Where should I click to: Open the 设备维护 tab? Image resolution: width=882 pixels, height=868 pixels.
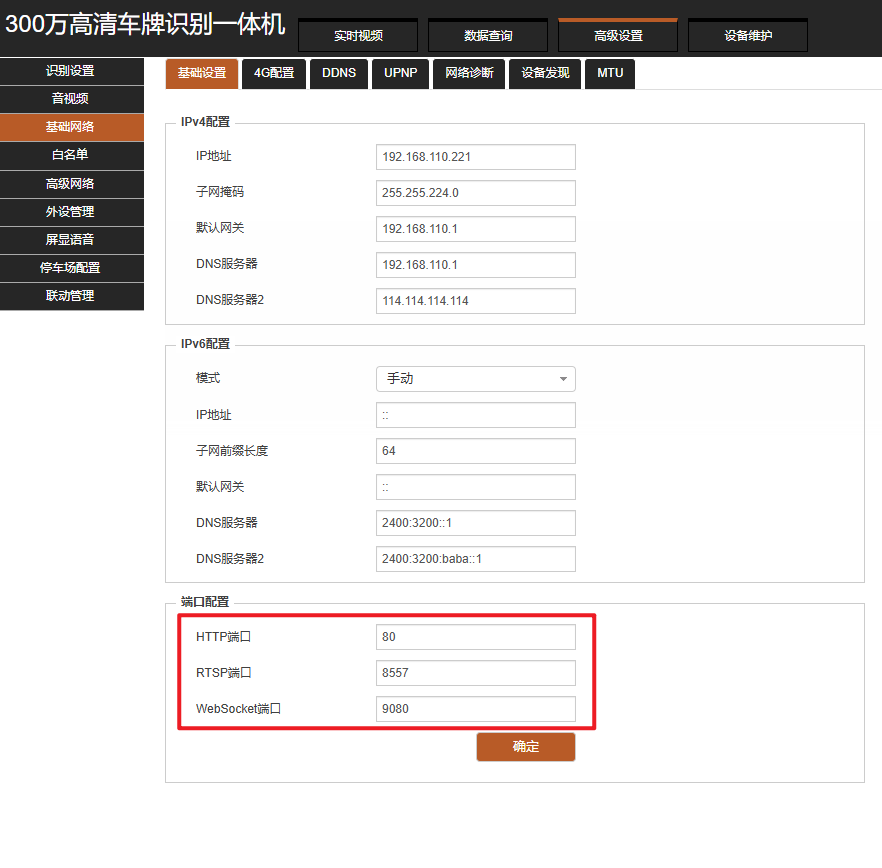[748, 35]
